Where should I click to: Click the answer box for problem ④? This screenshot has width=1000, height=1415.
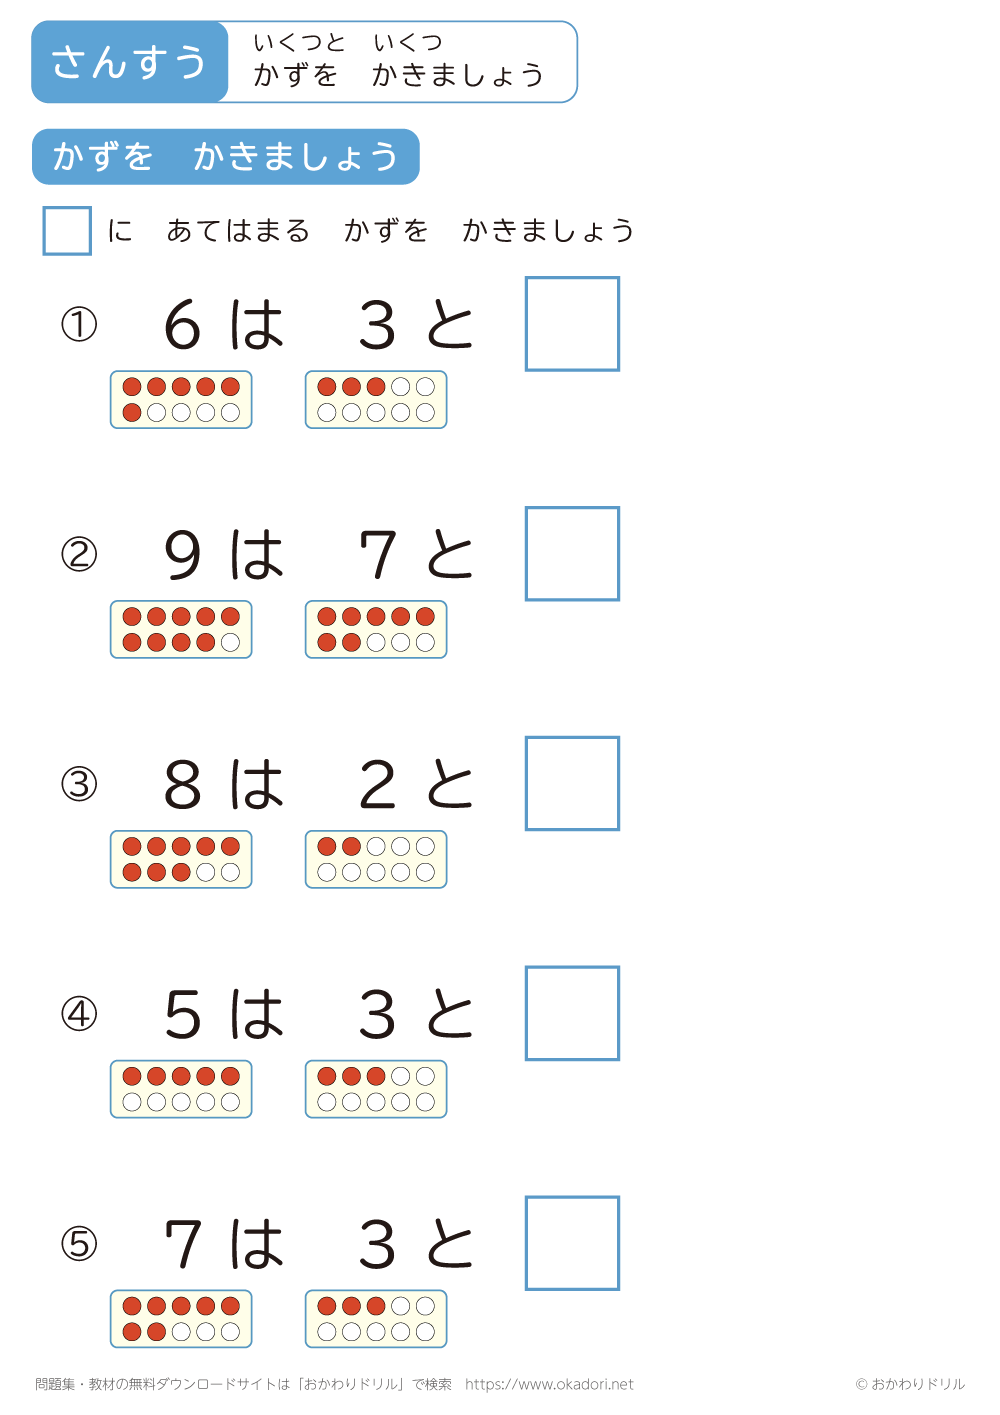[x=572, y=1013]
